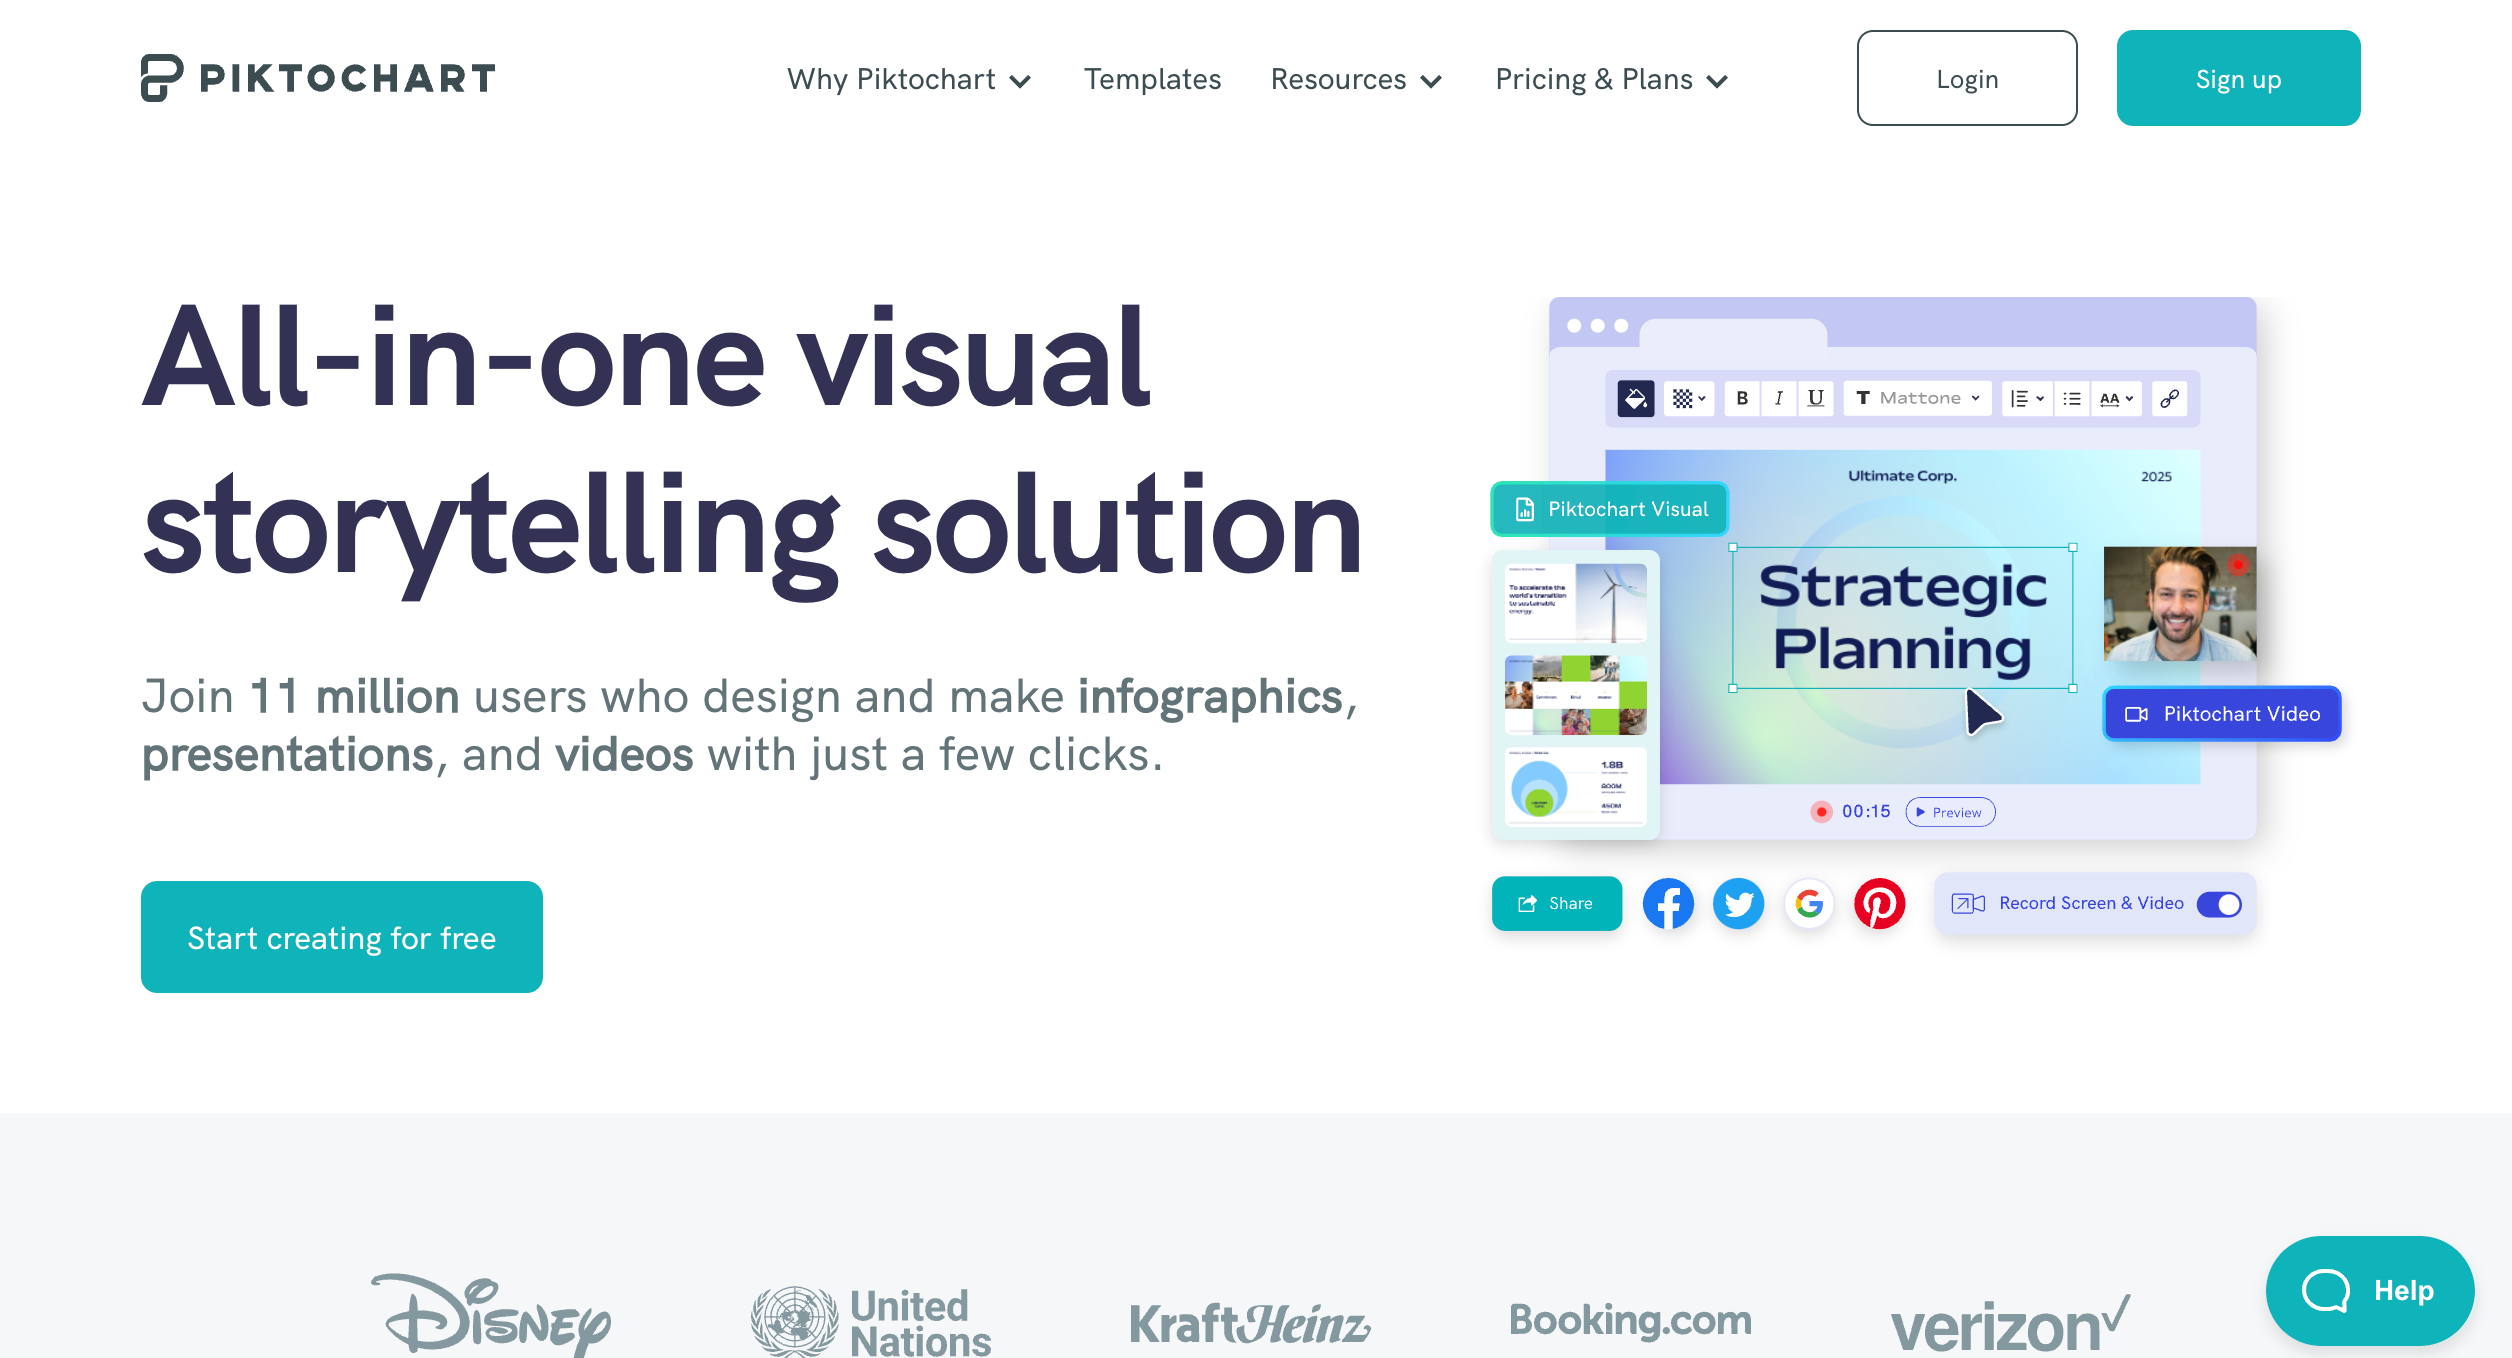Open the Templates menu item
Screen dimensions: 2512x1358
1152,79
